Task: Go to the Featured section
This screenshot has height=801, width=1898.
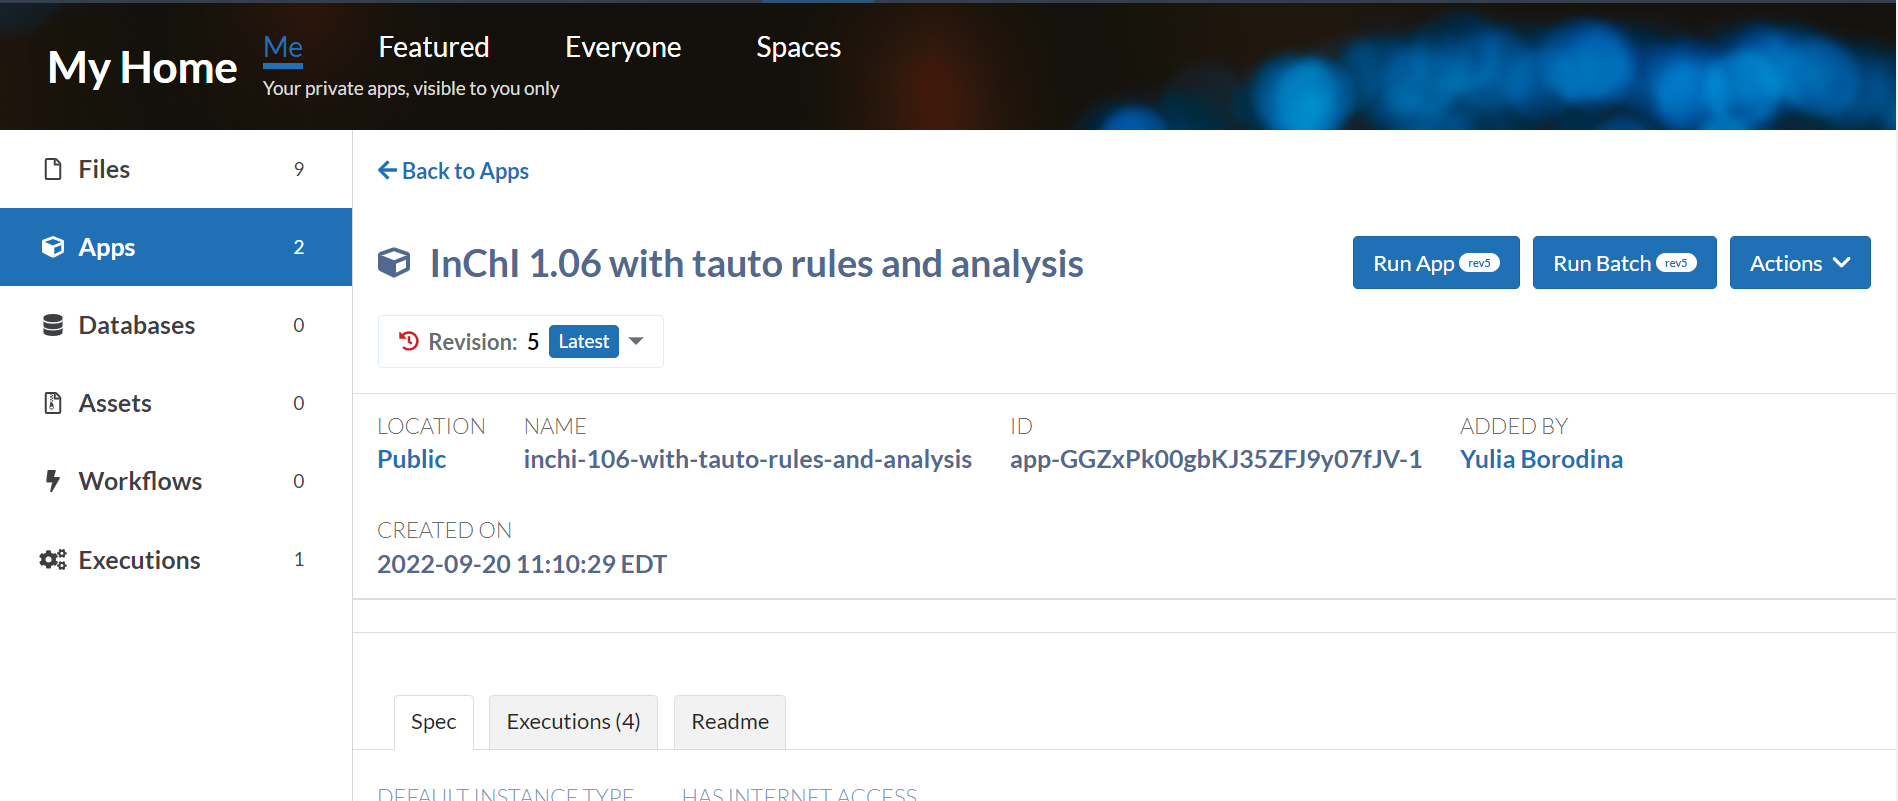Action: [x=433, y=47]
